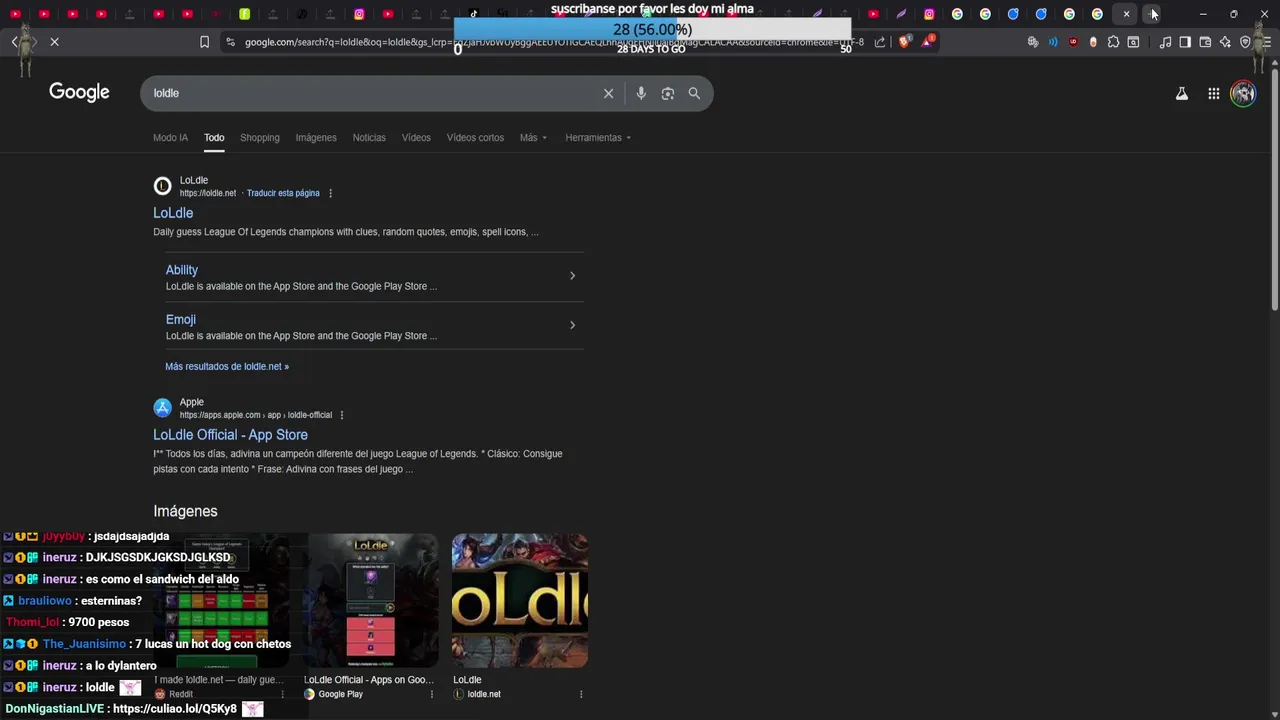The width and height of the screenshot is (1280, 720).
Task: Click the Imágenes section heading
Action: tap(185, 511)
